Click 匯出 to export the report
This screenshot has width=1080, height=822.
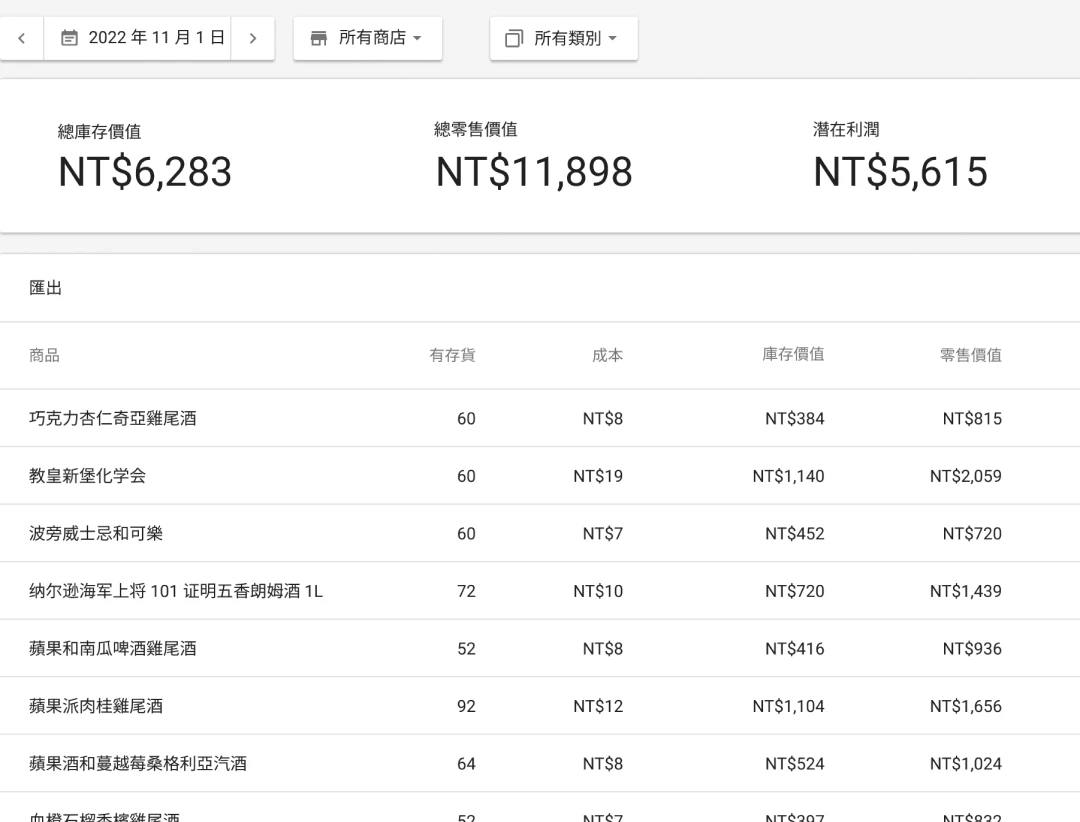click(45, 288)
